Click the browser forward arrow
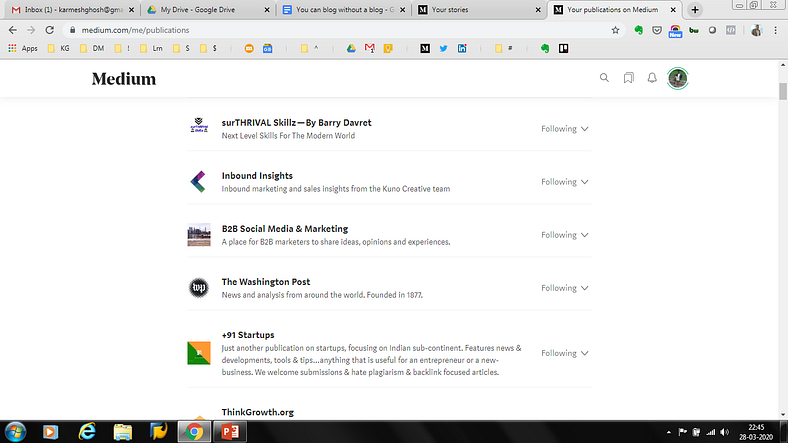This screenshot has width=788, height=443. click(31, 30)
